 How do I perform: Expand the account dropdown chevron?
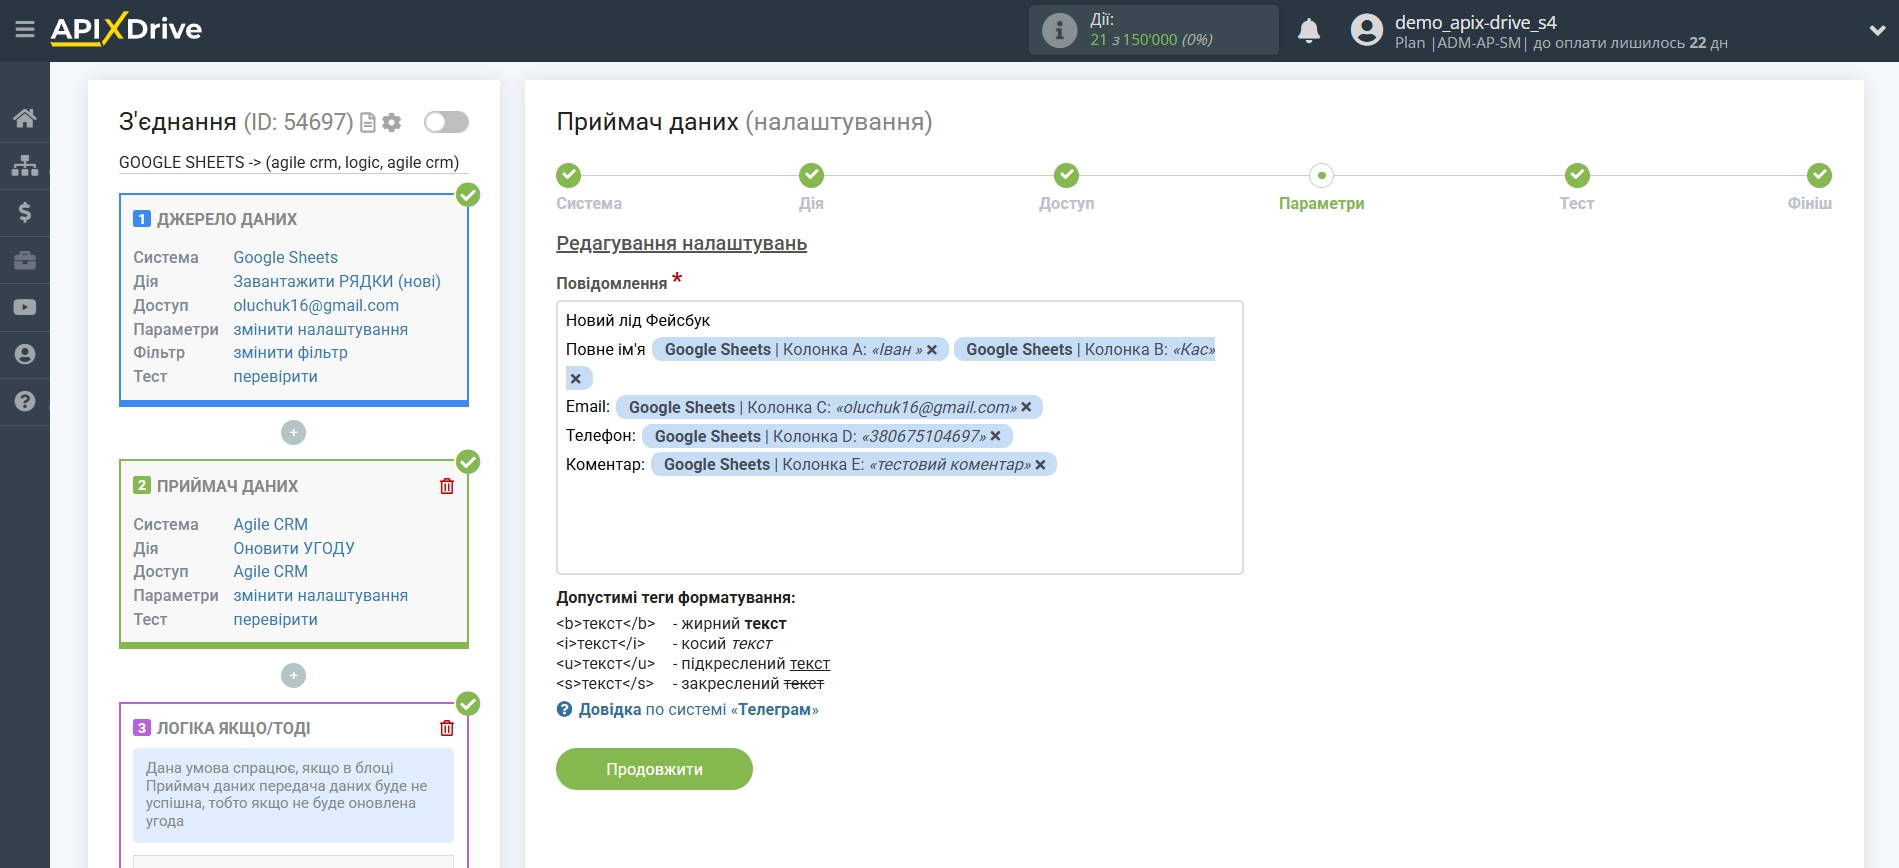coord(1877,30)
